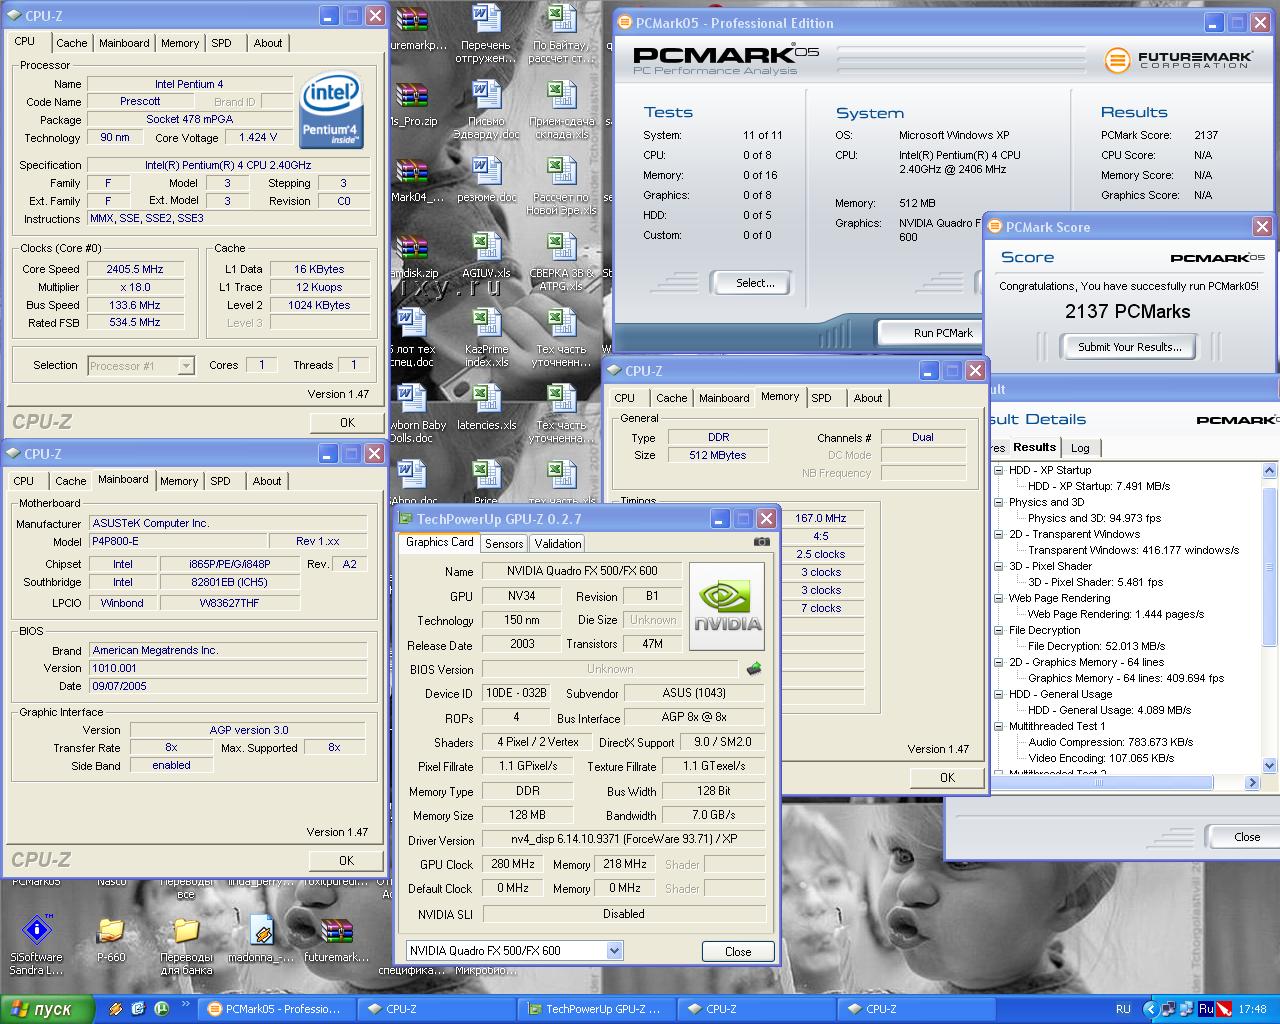Switch to the Validation tab in GPU-Z
This screenshot has height=1024, width=1280.
(x=558, y=544)
